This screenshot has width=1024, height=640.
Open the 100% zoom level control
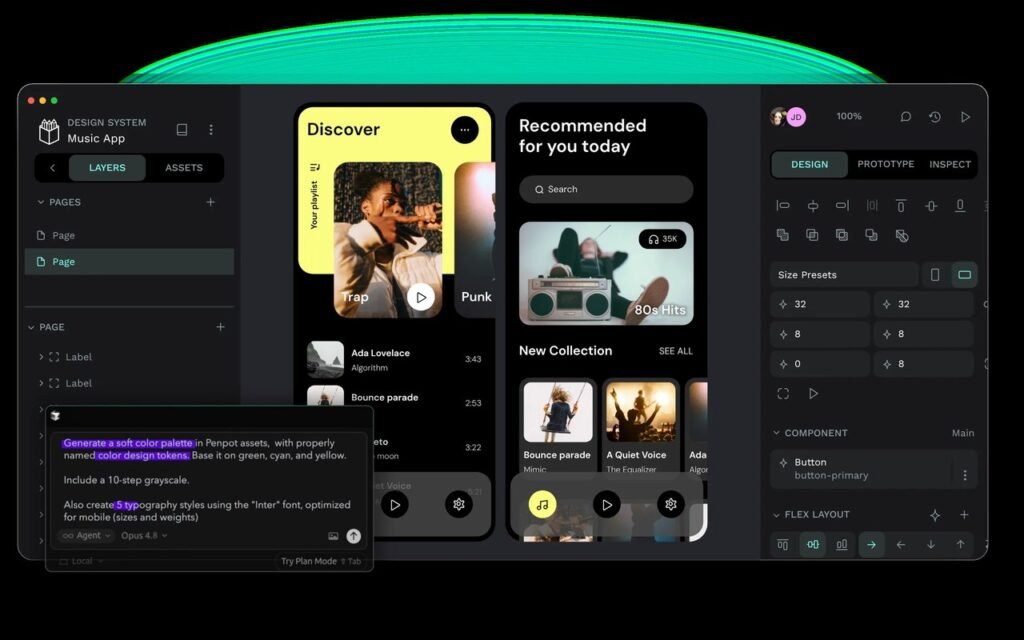click(849, 116)
